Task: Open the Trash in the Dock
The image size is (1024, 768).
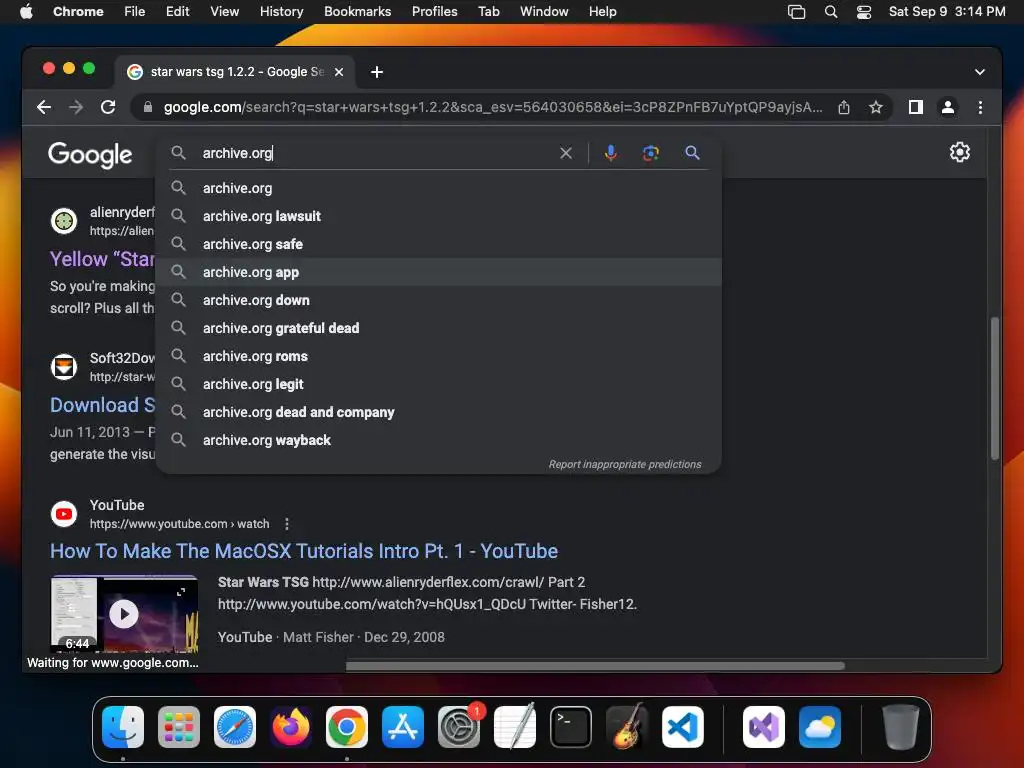Action: coord(901,727)
